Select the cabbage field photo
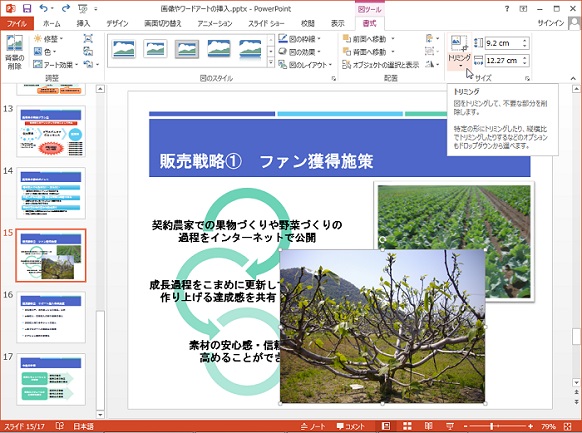Screen dimensions: 582x433 point(454,216)
